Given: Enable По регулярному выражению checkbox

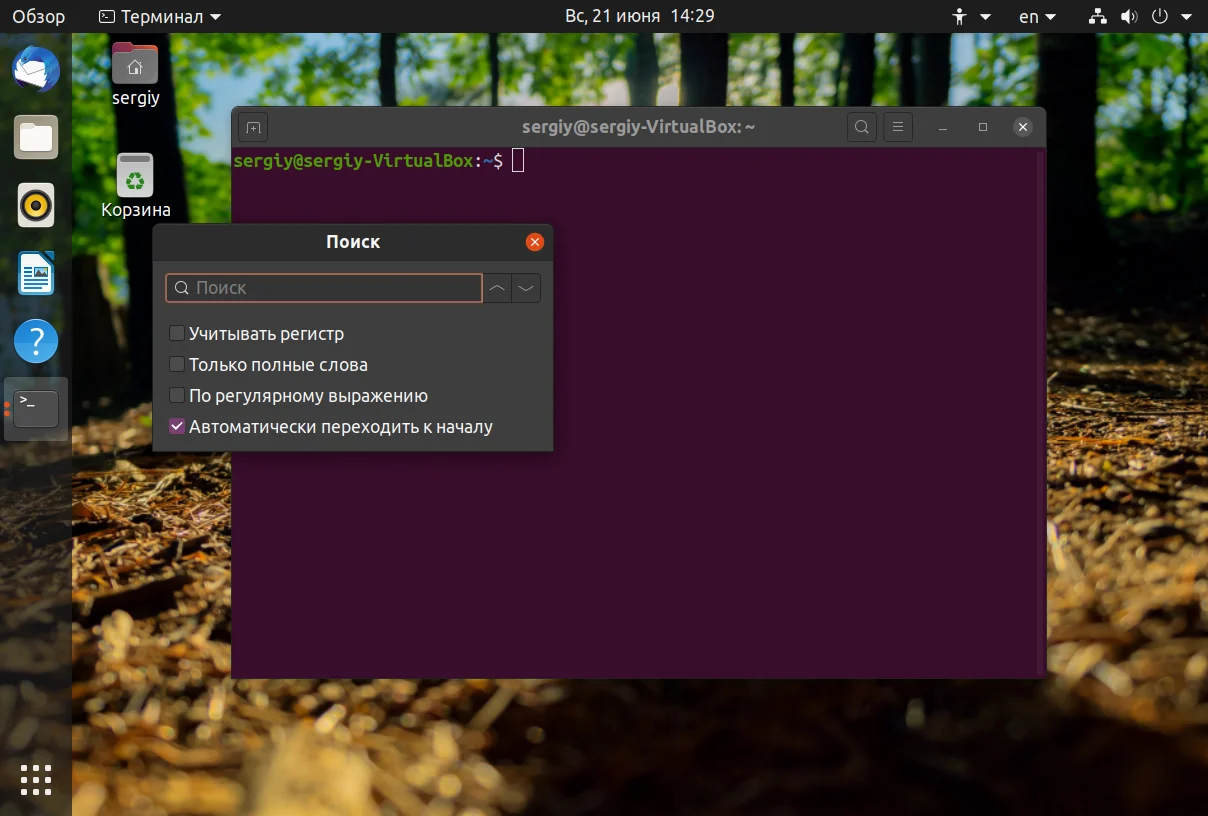Looking at the screenshot, I should point(177,395).
